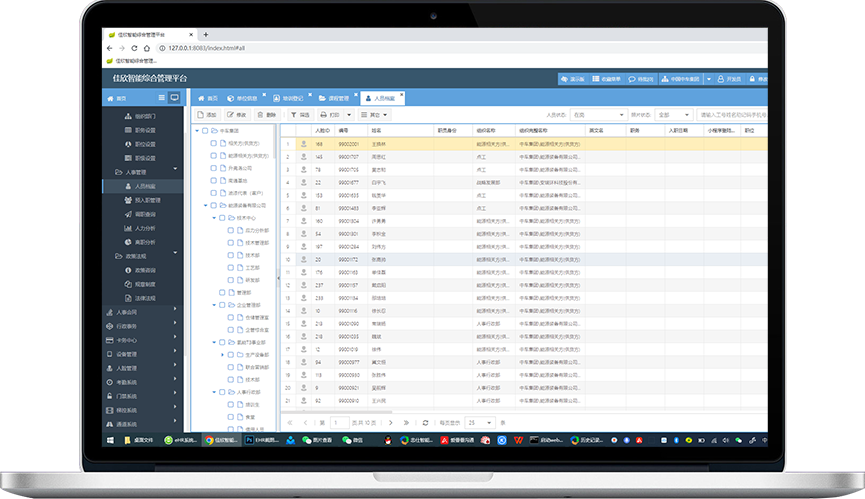Go to next page using pagination arrow
The height and width of the screenshot is (499, 865).
[x=391, y=423]
